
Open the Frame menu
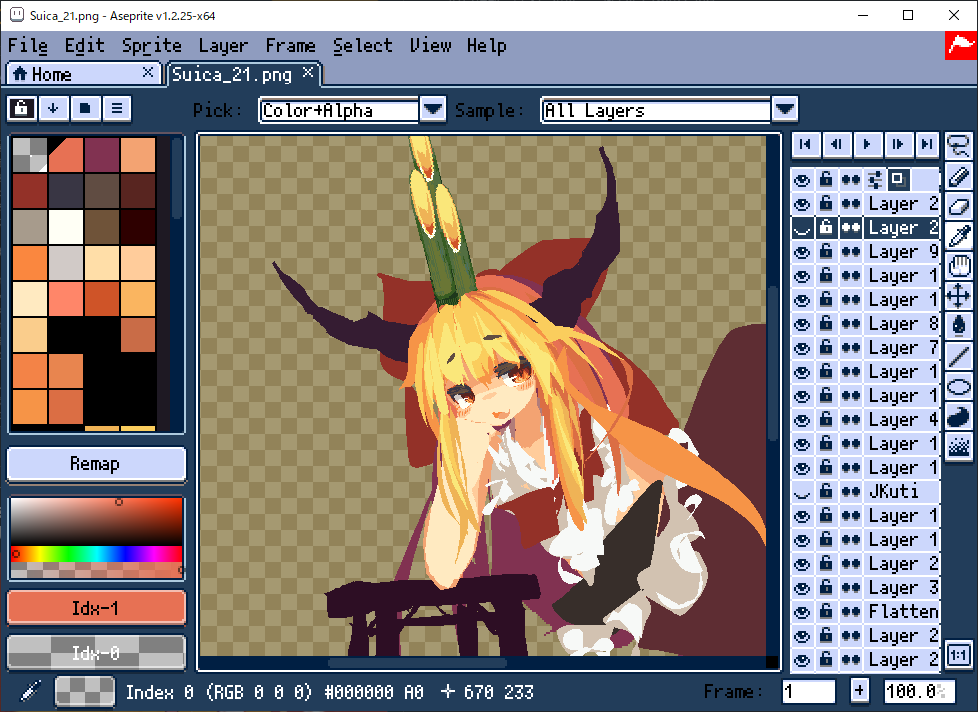pyautogui.click(x=290, y=46)
